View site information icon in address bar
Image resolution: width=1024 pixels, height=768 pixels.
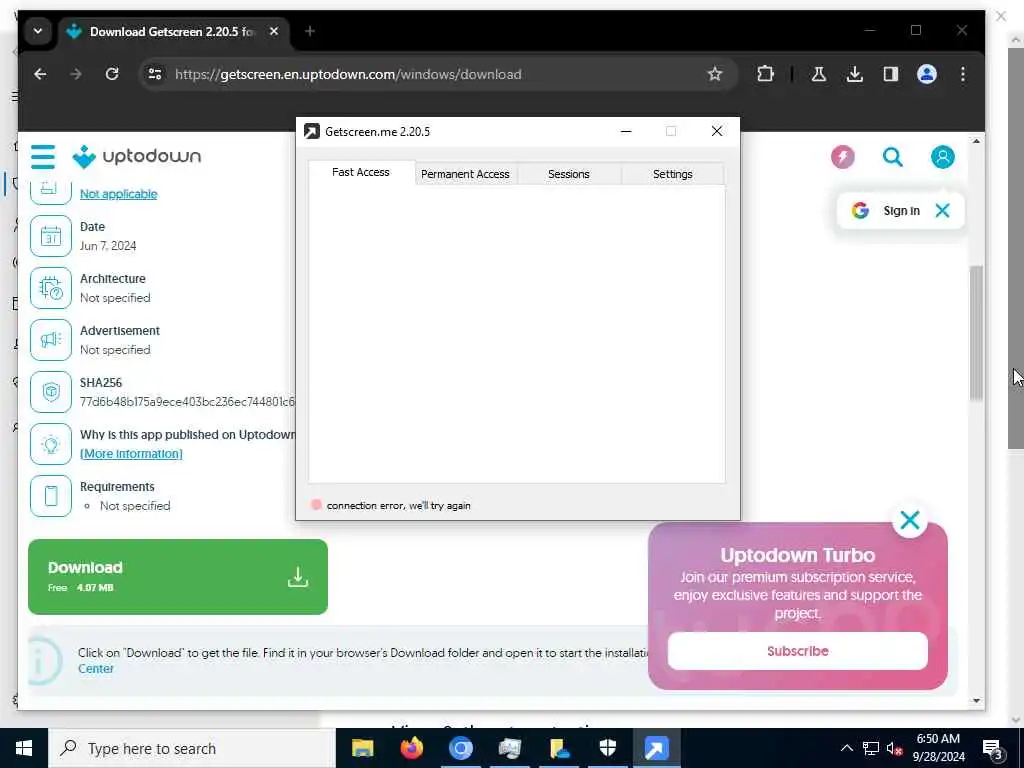155,74
